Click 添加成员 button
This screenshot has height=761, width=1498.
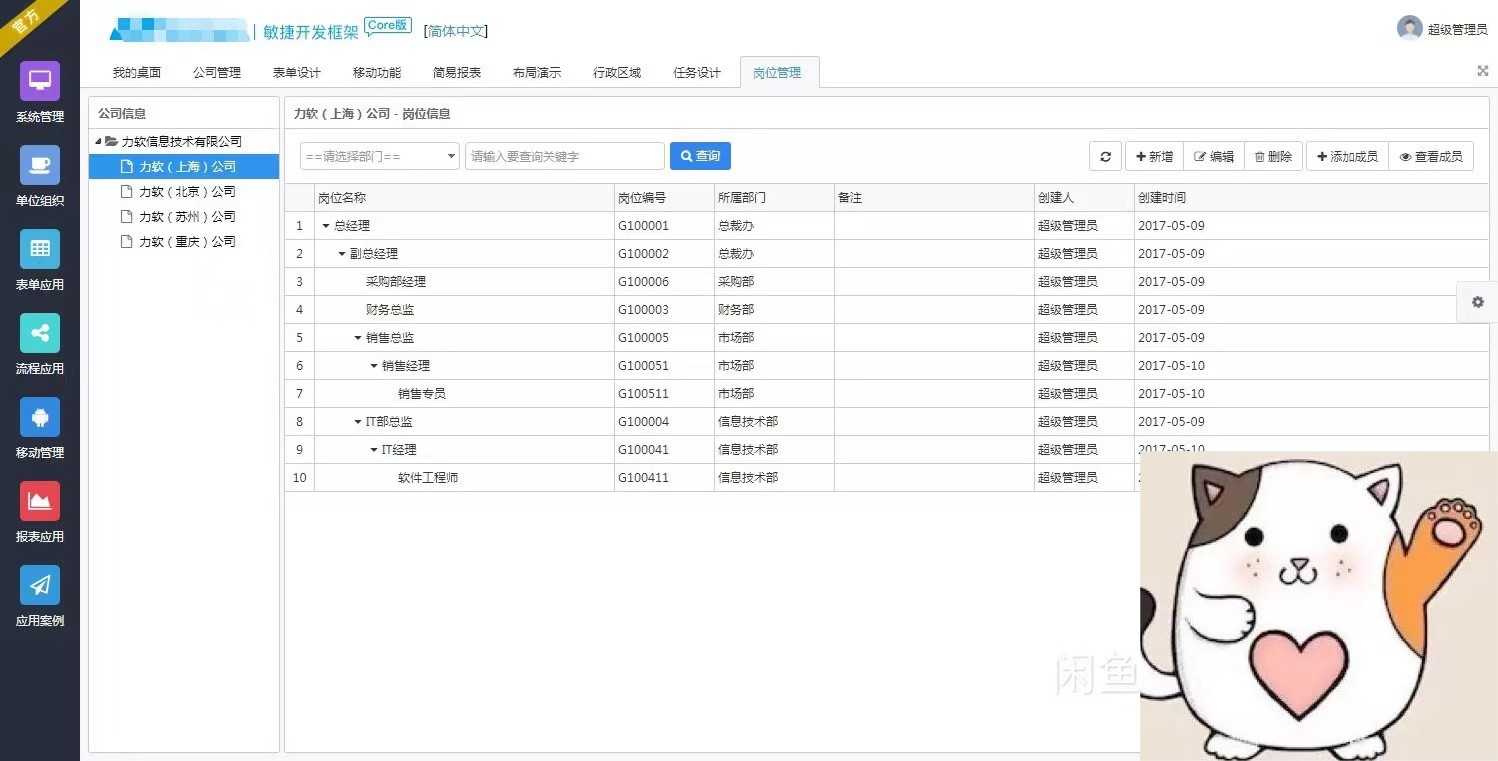point(1347,156)
